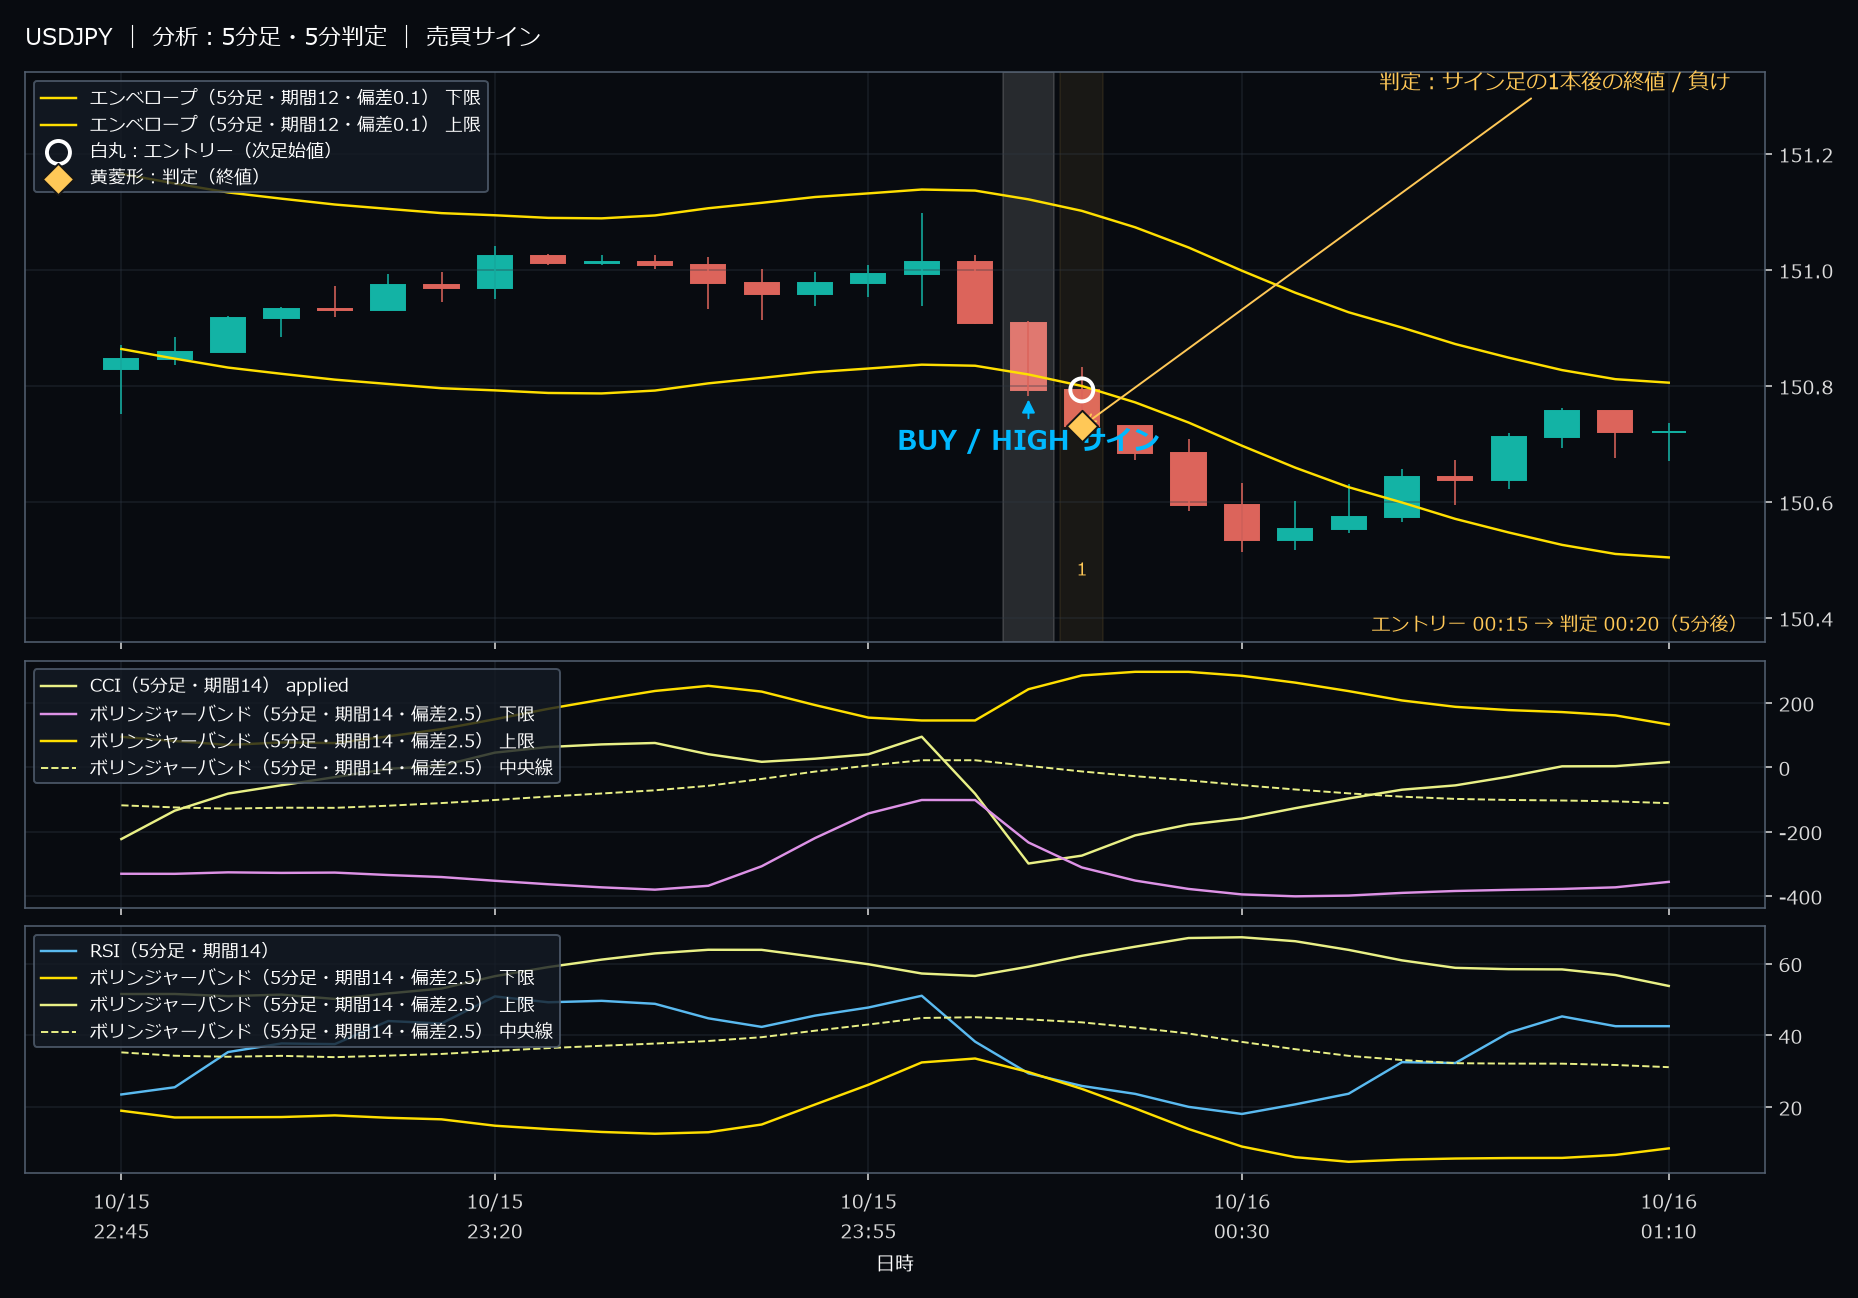Click the number 1 label in the shaded judgment band
The width and height of the screenshot is (1858, 1298).
coord(1081,570)
